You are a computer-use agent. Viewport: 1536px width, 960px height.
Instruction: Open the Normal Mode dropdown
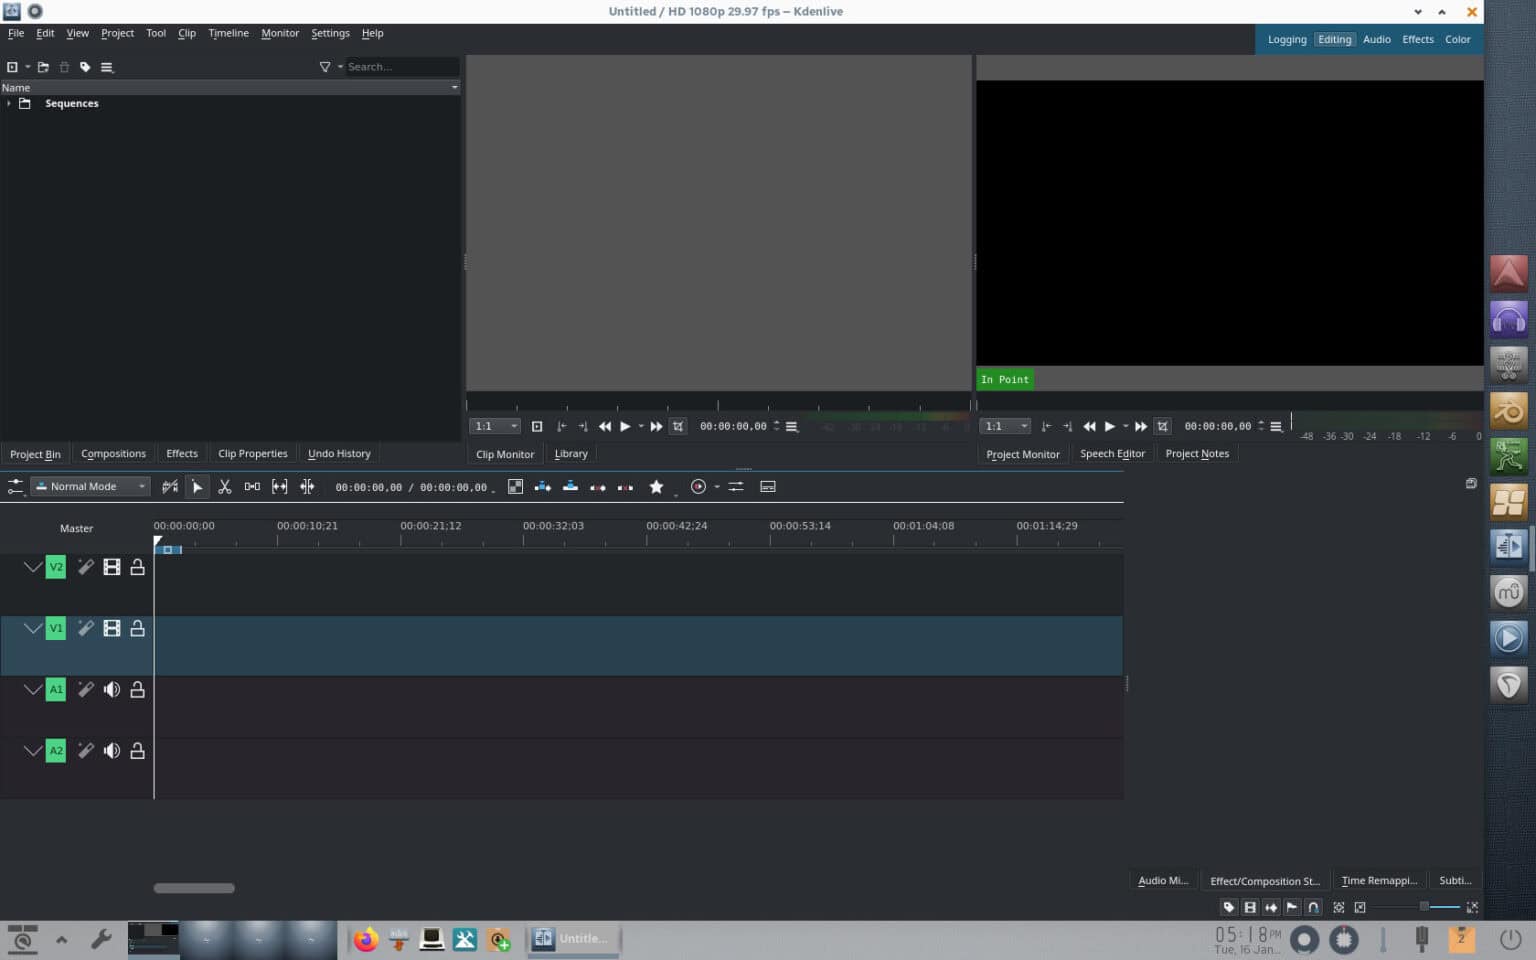[x=89, y=486]
